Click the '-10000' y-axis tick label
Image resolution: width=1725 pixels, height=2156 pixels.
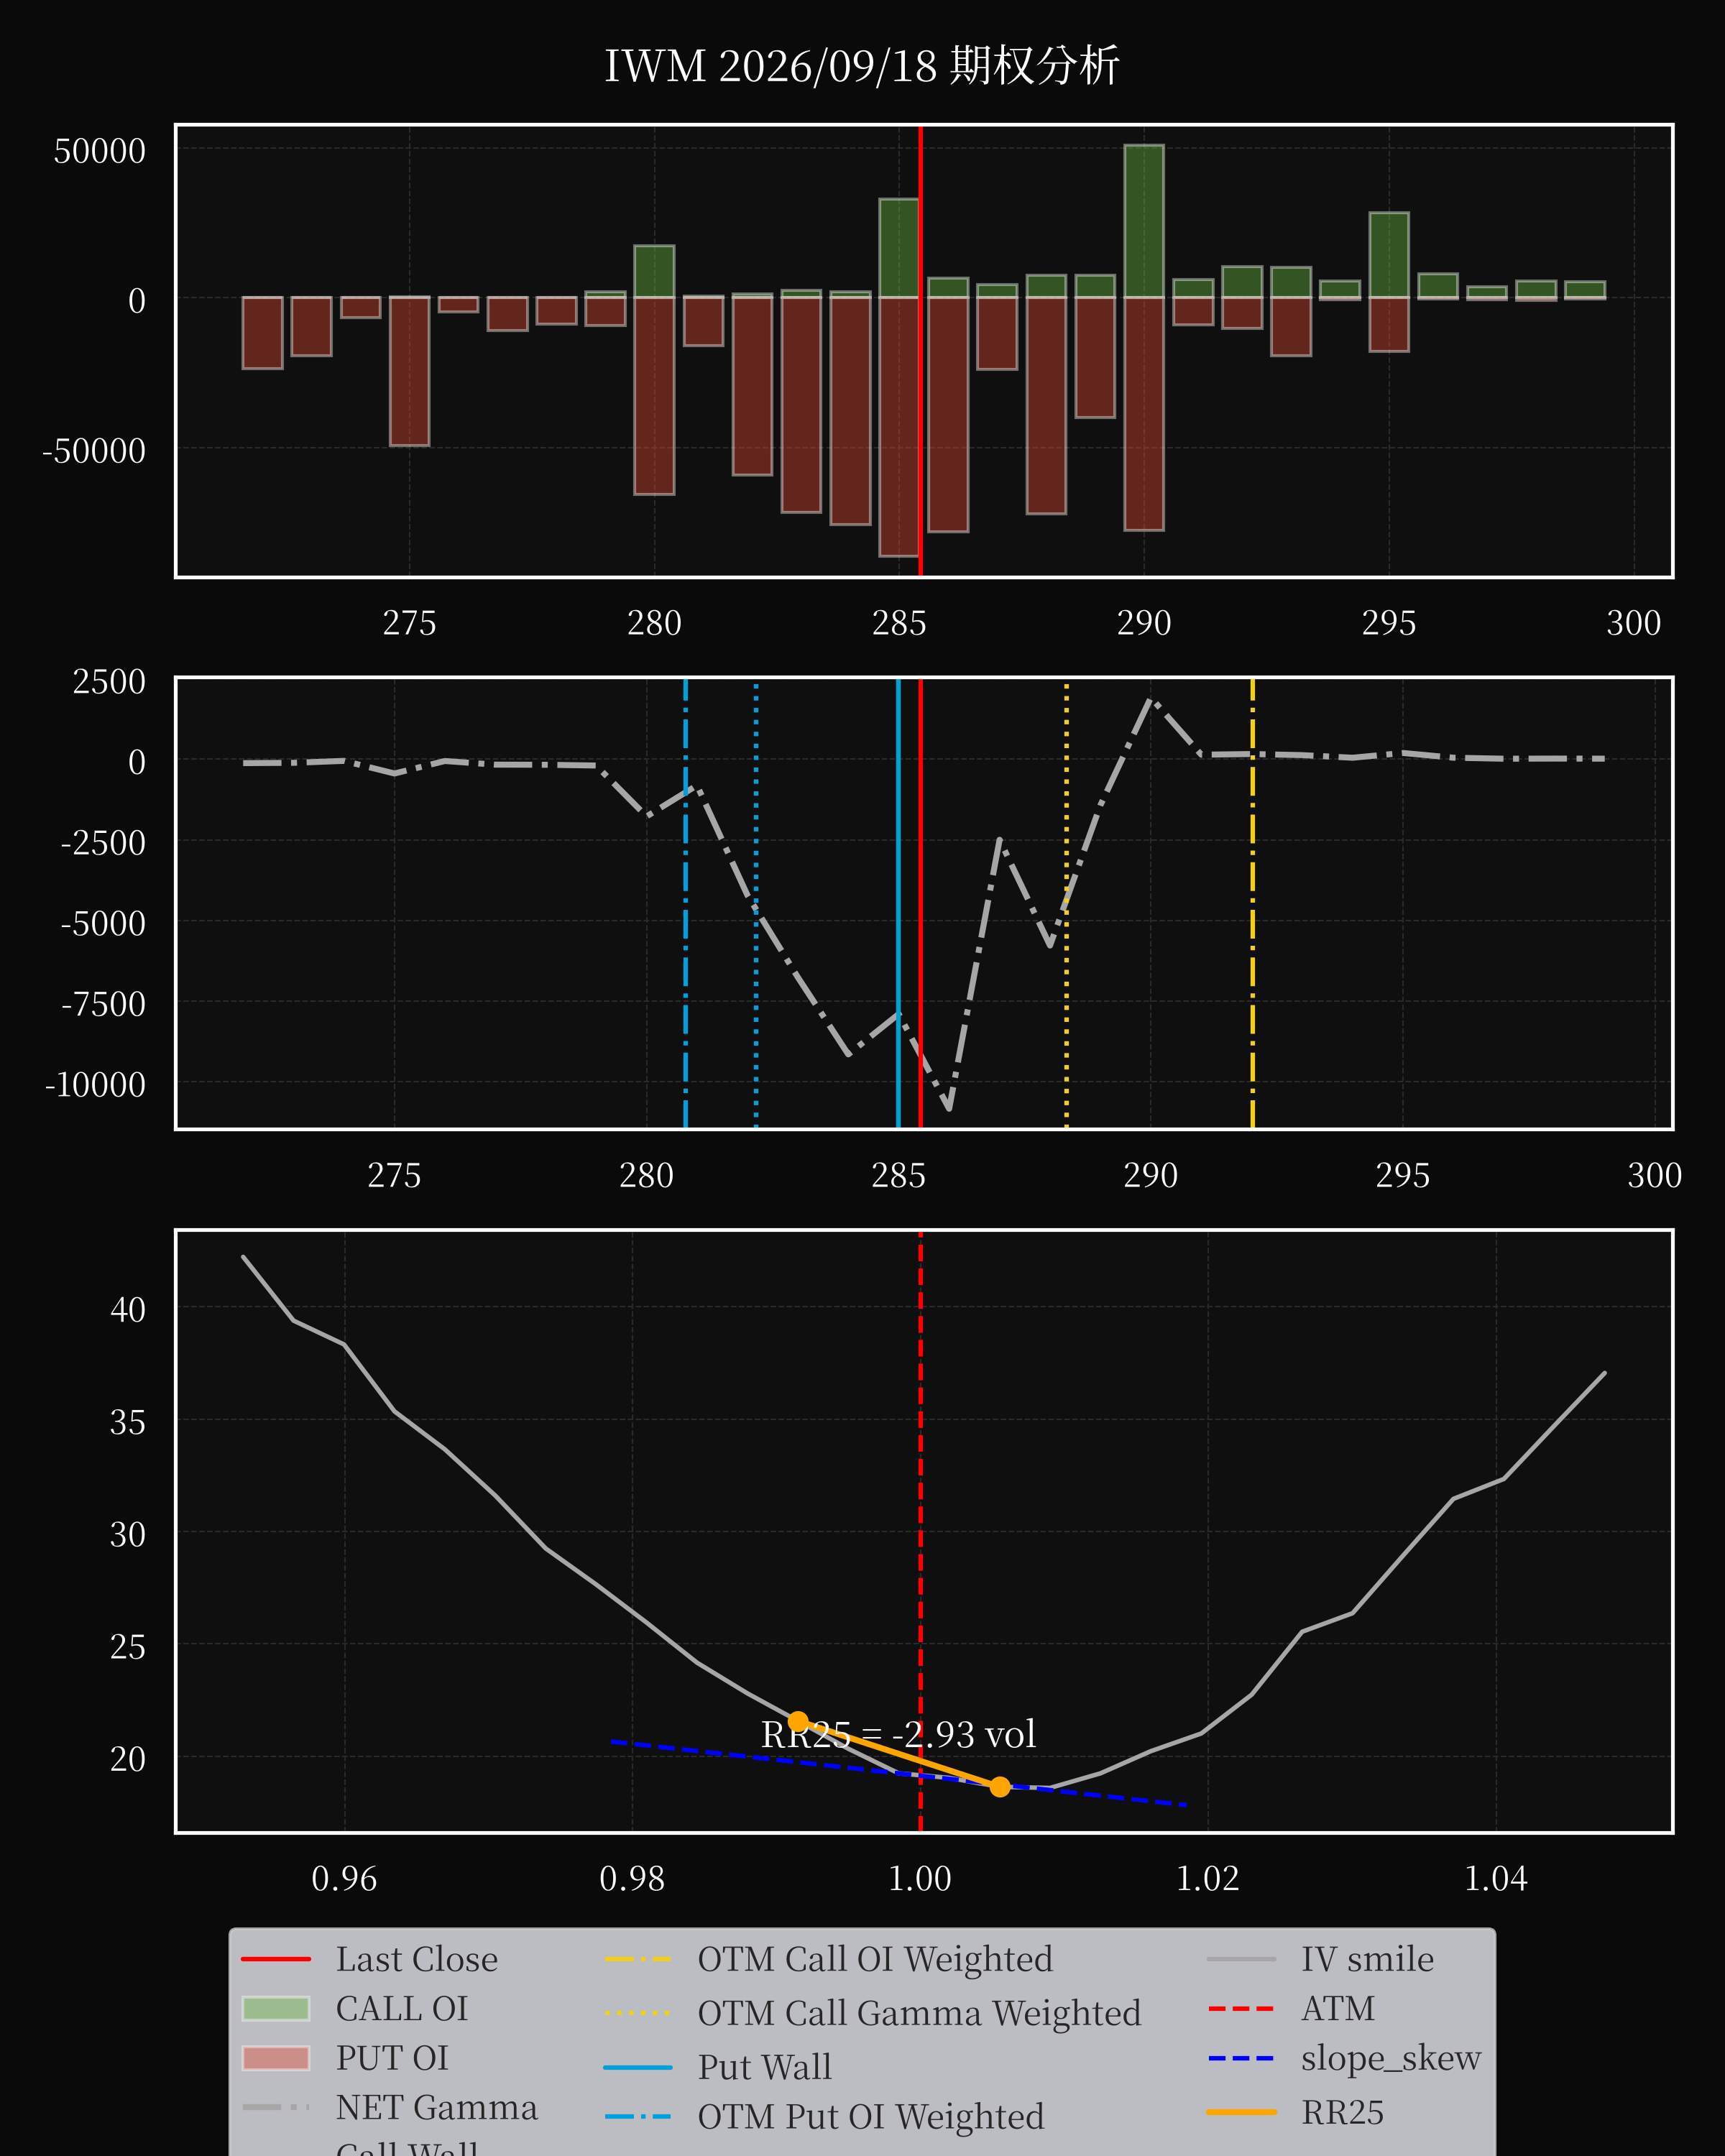click(95, 1085)
